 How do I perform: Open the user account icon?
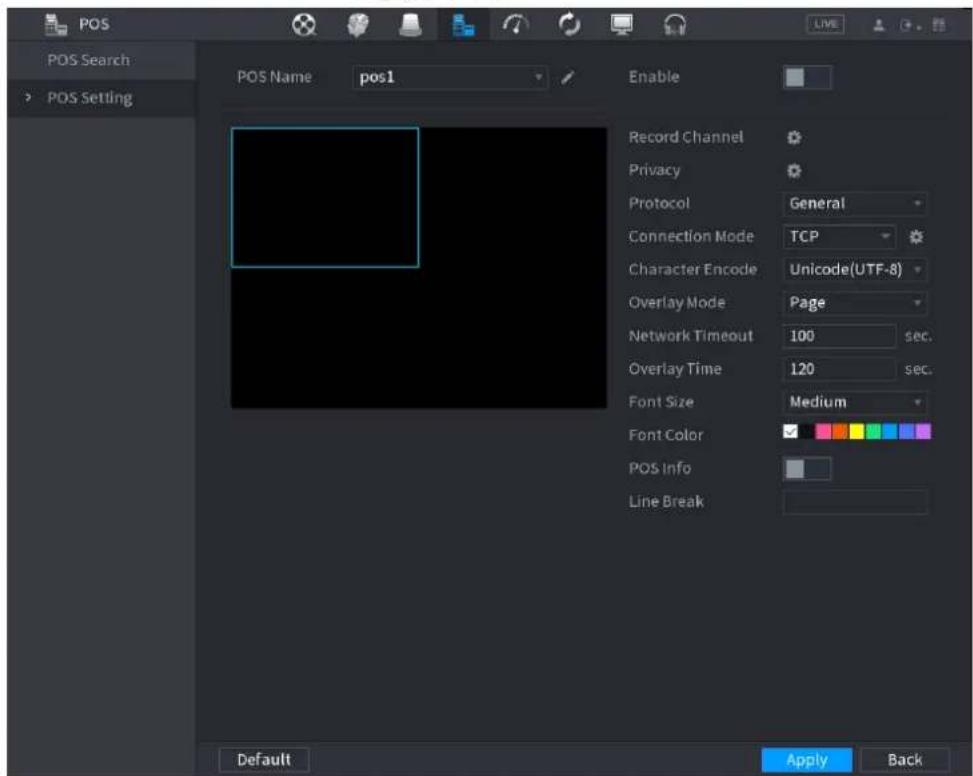879,25
